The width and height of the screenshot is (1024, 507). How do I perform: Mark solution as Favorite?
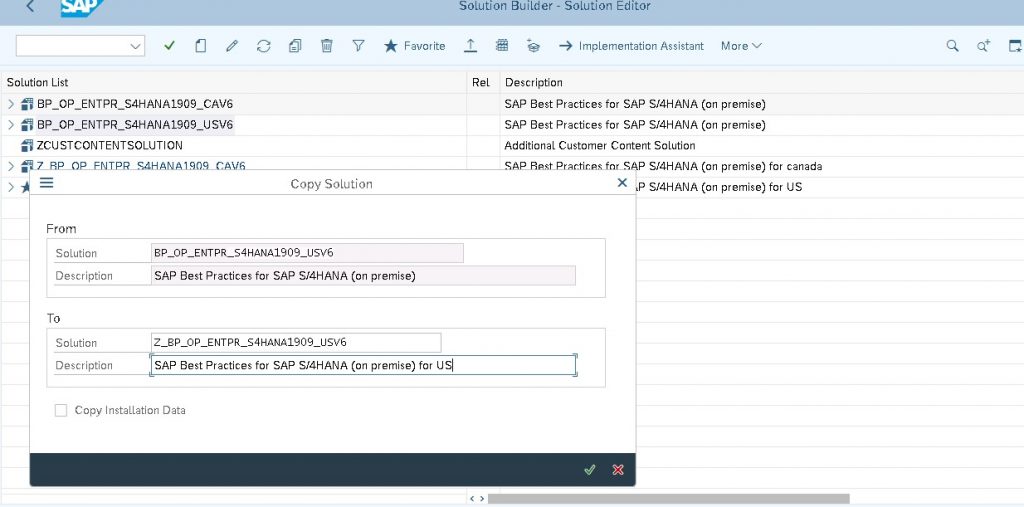414,46
